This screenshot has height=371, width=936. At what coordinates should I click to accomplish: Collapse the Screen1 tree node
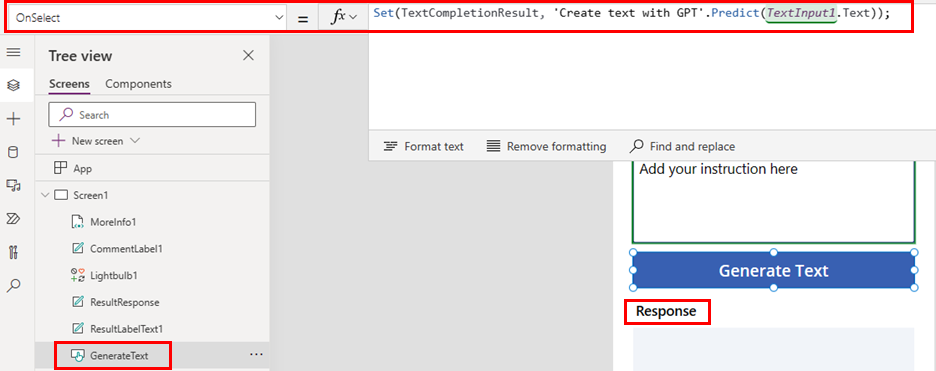pos(45,195)
